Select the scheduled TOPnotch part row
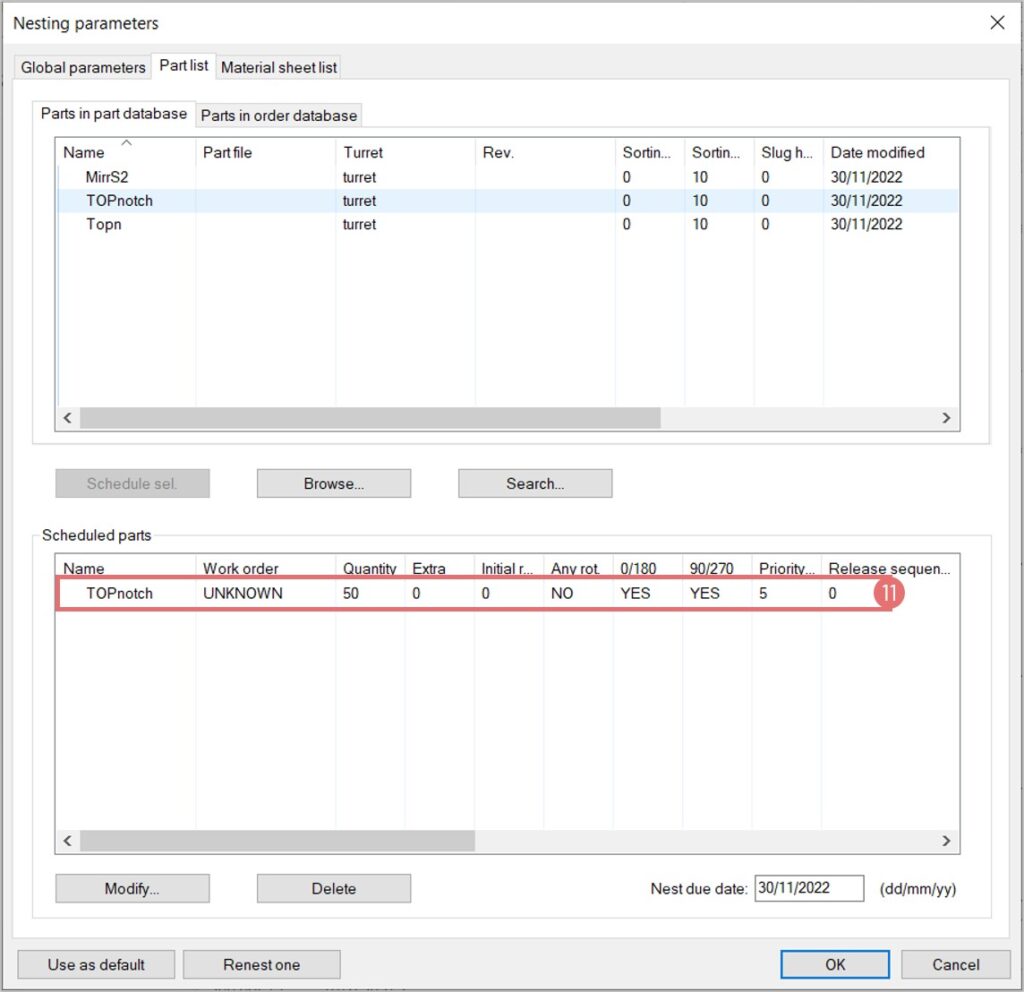Image resolution: width=1024 pixels, height=992 pixels. tap(120, 593)
